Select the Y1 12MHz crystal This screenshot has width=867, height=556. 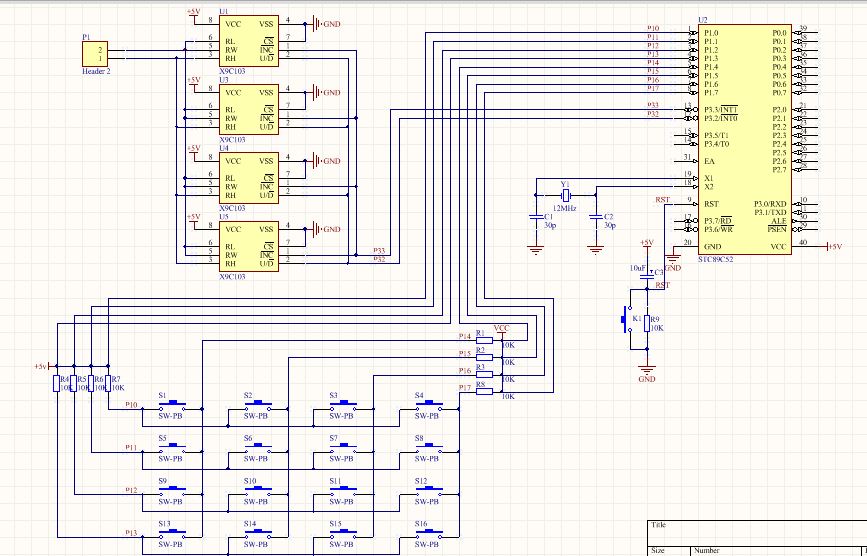(565, 197)
